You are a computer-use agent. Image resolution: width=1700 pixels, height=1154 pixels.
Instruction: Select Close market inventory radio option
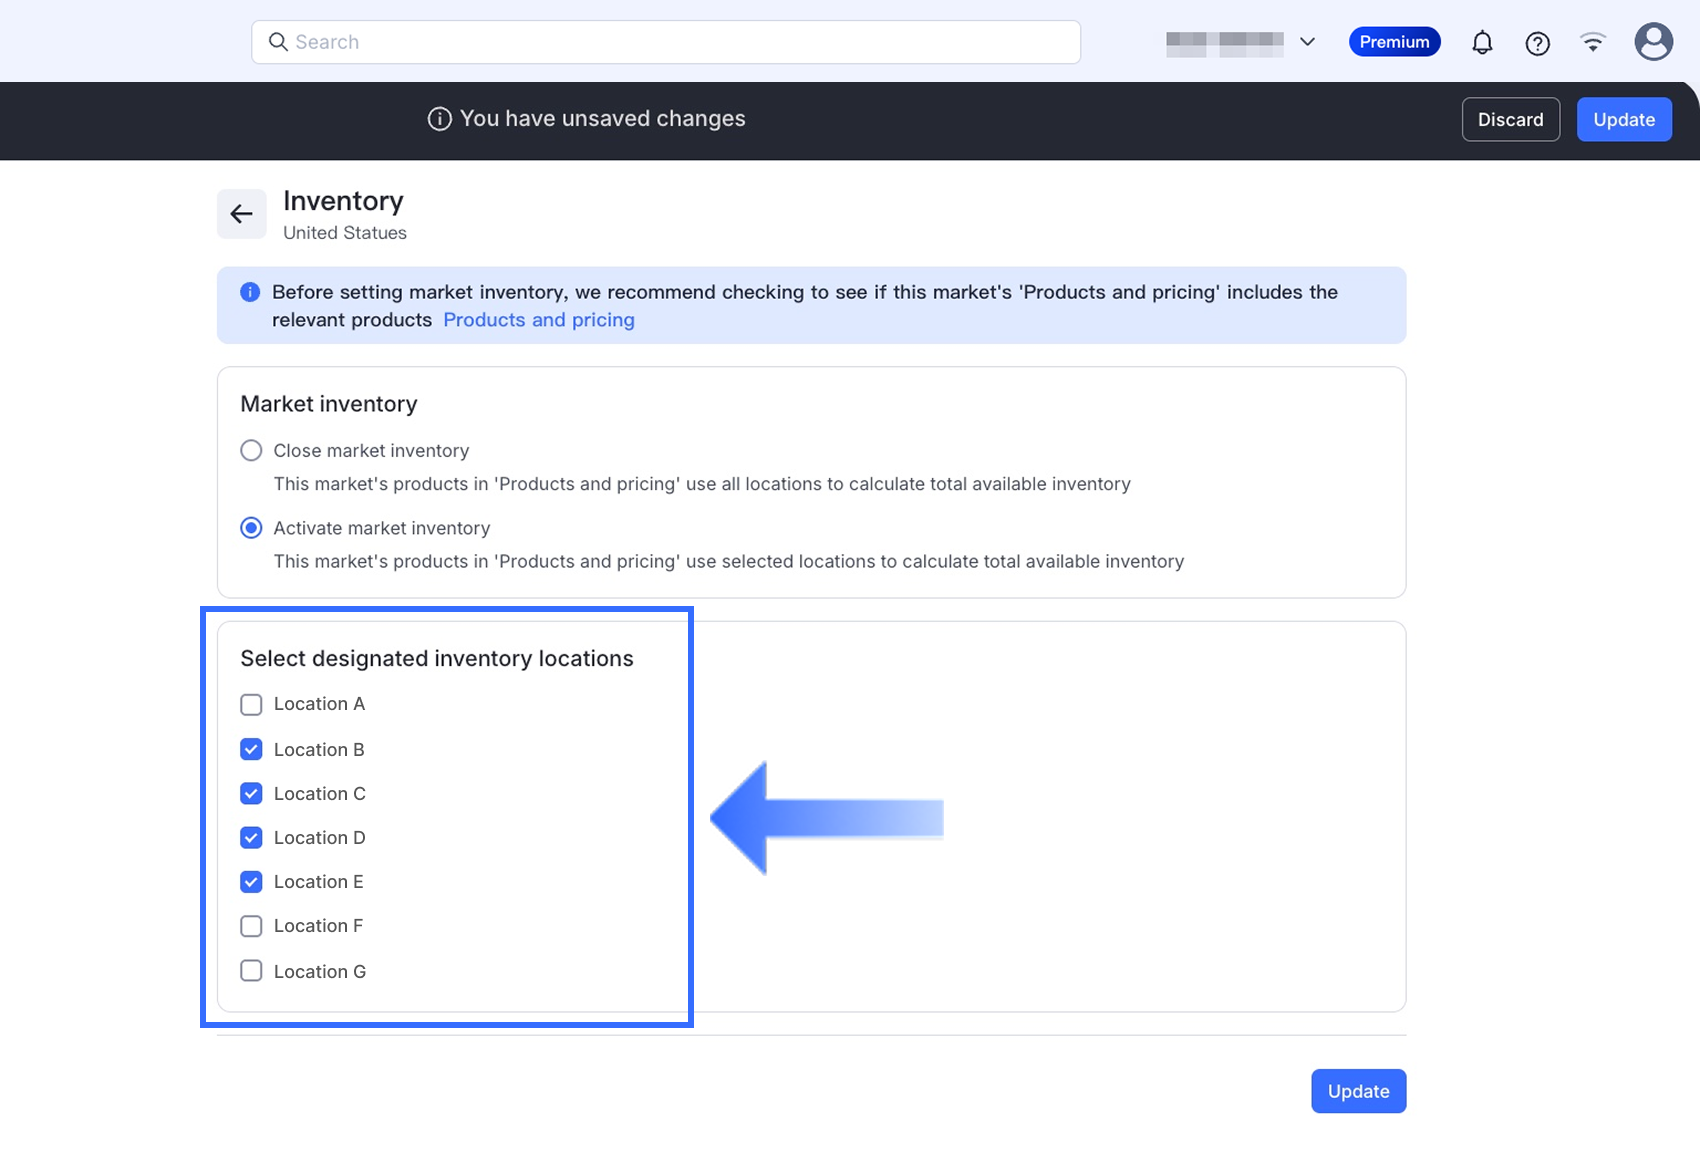[x=251, y=451]
